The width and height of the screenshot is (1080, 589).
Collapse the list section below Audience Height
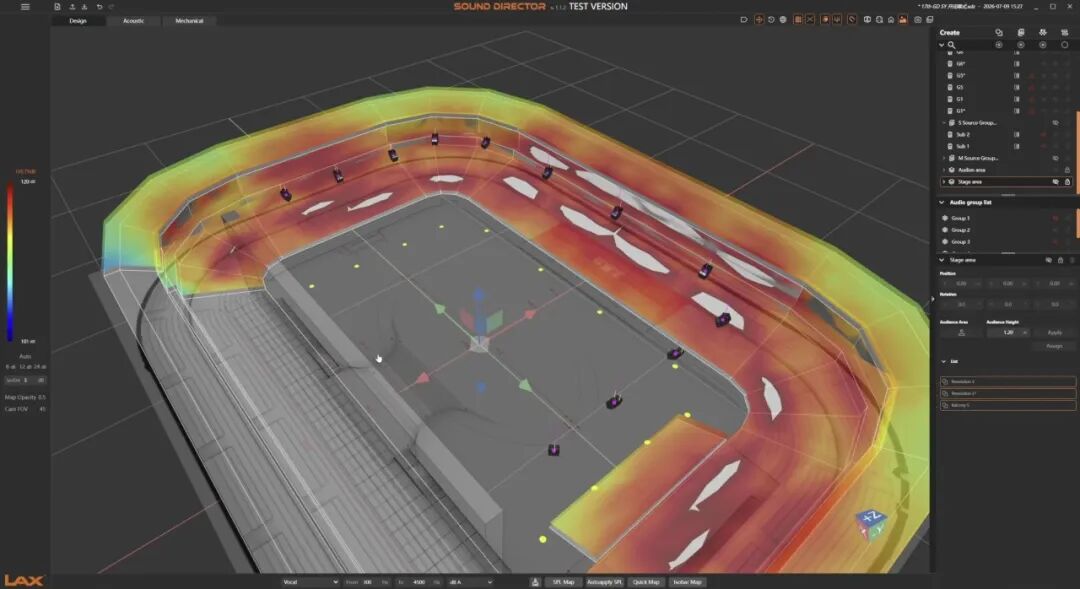click(944, 361)
